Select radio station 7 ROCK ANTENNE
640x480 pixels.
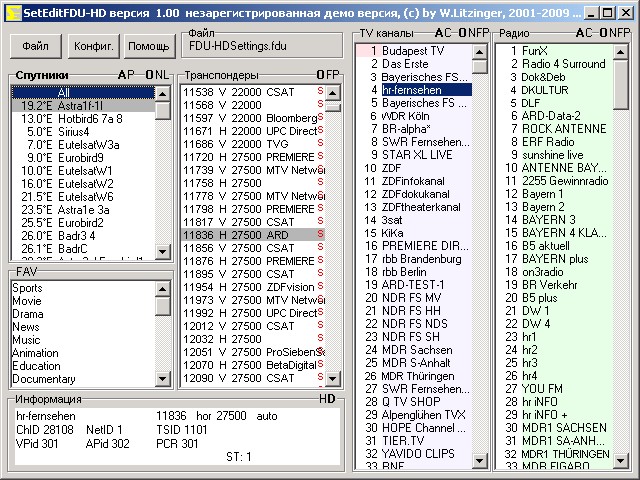555,129
